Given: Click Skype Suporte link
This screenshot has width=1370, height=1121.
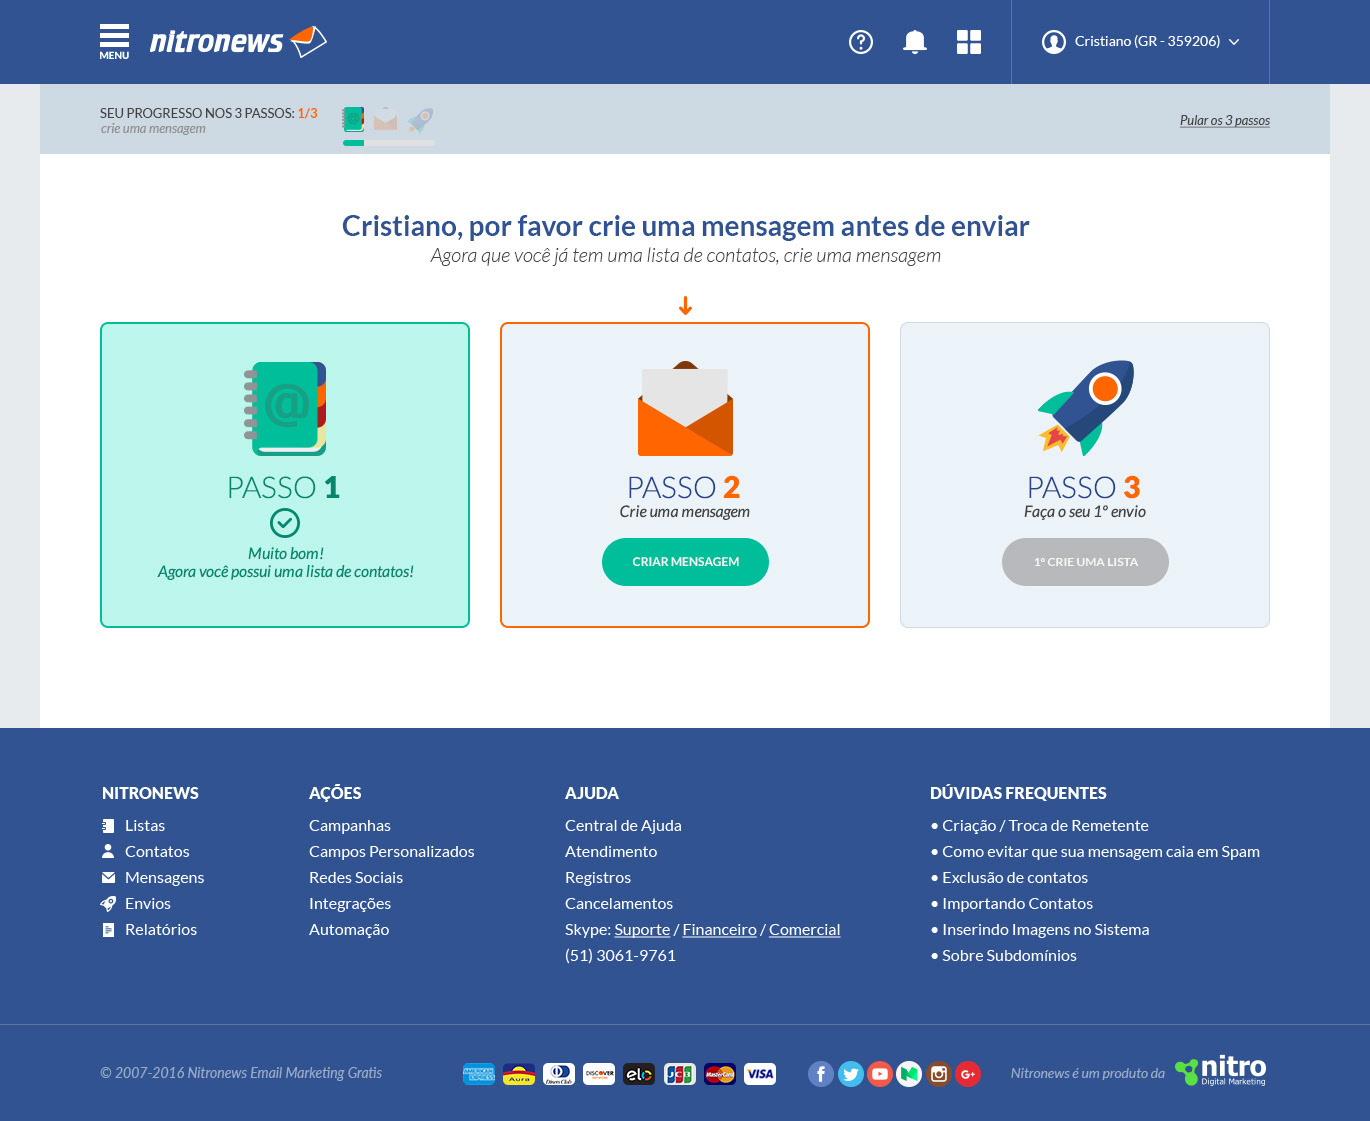Looking at the screenshot, I should coord(642,930).
